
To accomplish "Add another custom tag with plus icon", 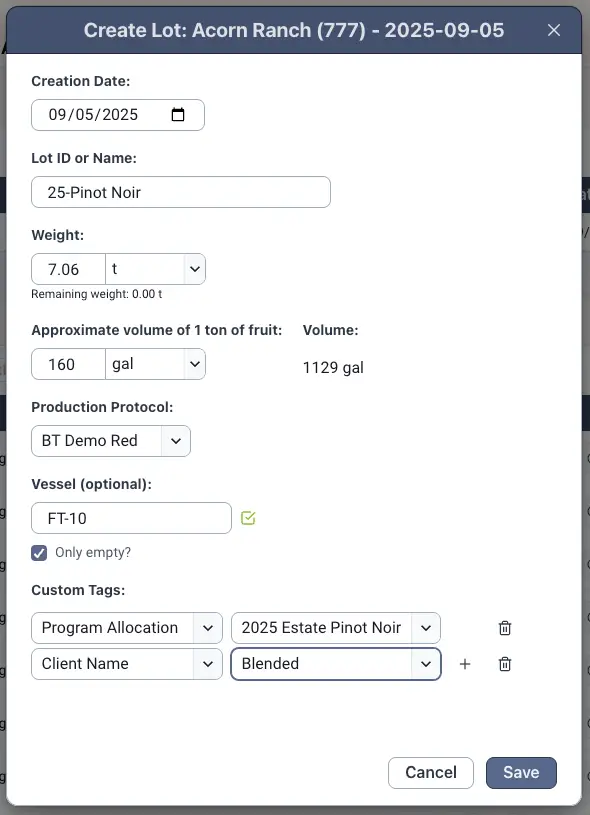I will point(465,664).
